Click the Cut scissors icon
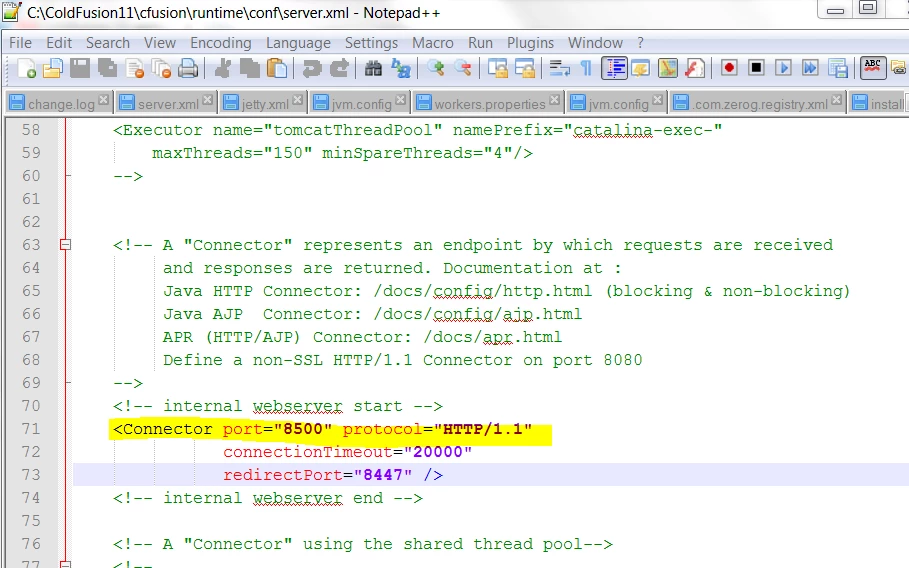This screenshot has height=568, width=909. tap(222, 68)
